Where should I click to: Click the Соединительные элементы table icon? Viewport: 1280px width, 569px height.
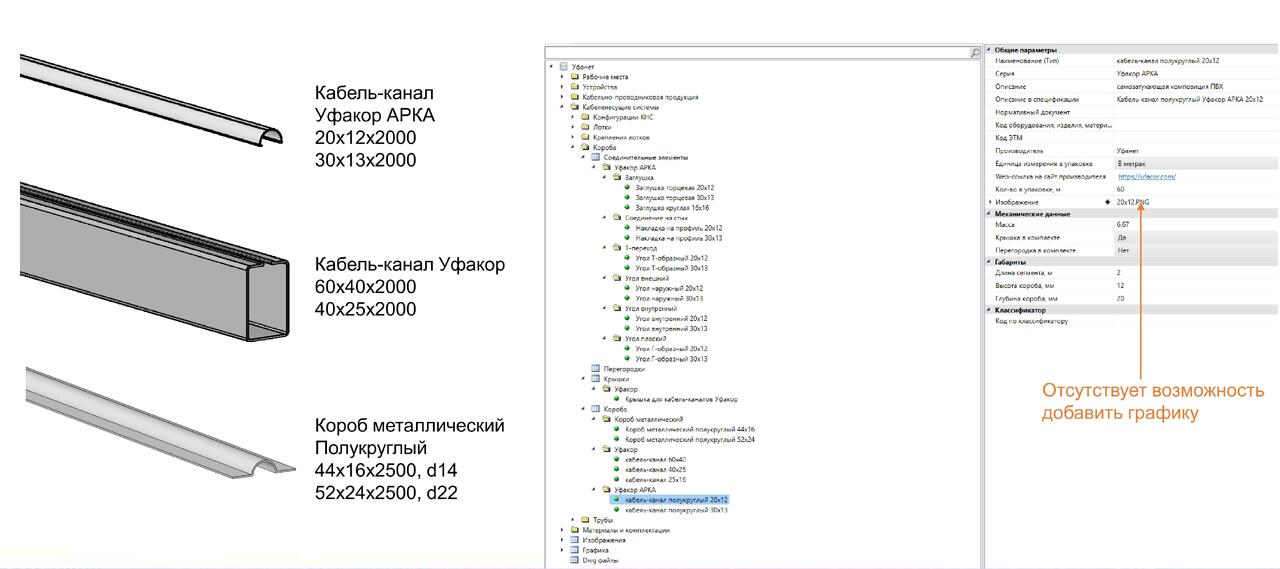pyautogui.click(x=596, y=157)
